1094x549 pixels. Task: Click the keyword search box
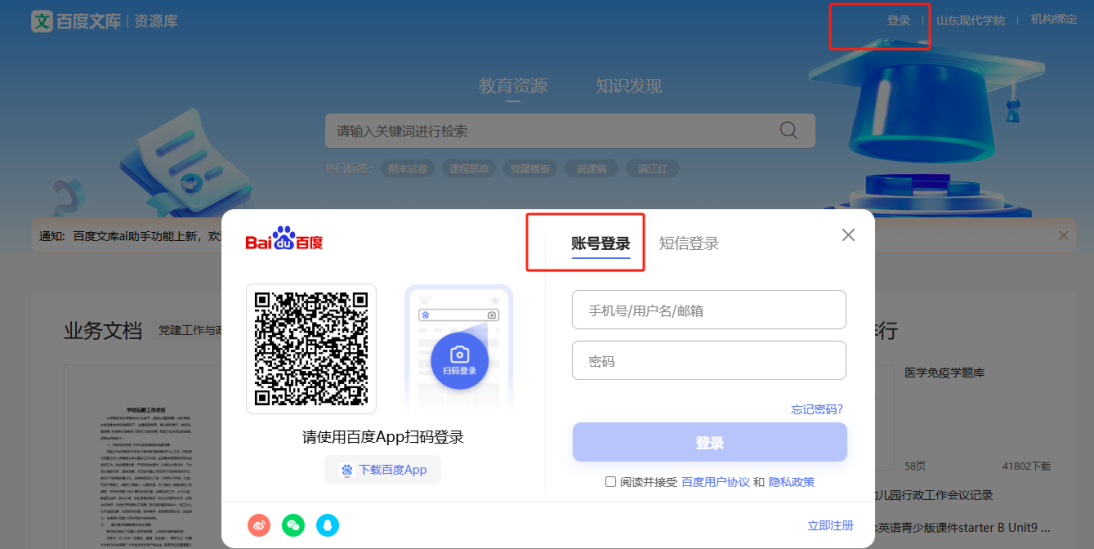point(570,130)
